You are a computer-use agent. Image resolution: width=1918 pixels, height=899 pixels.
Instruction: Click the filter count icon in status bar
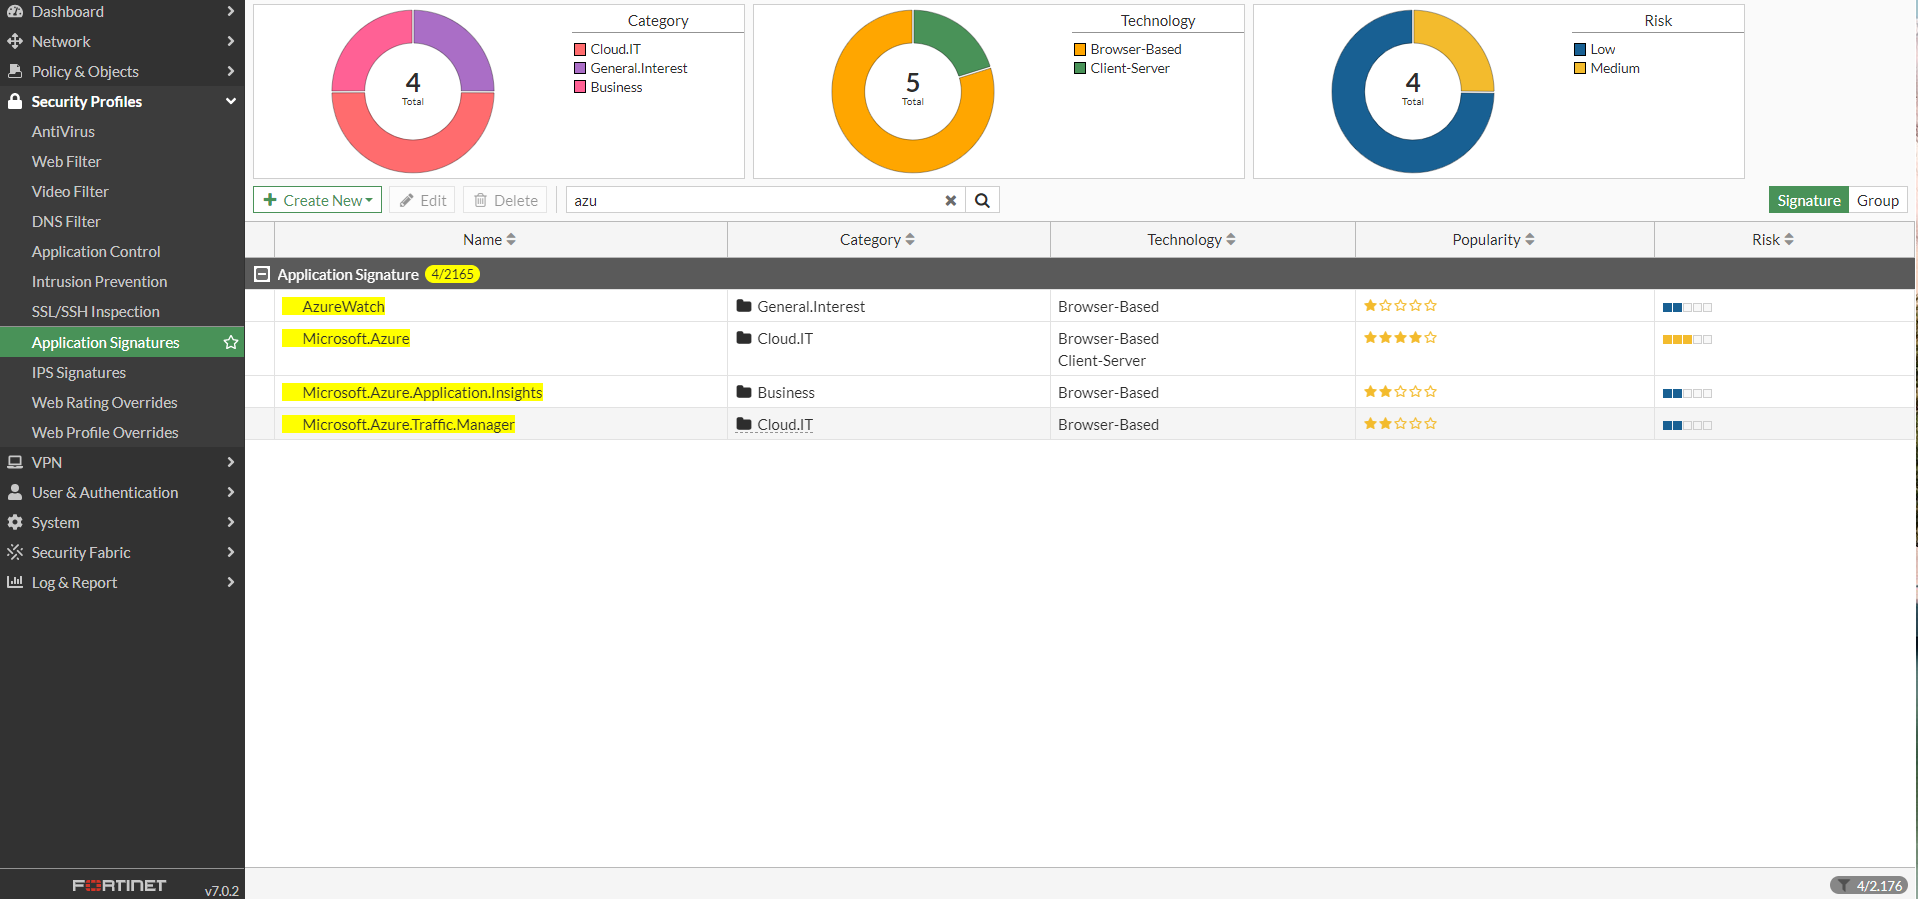tap(1843, 886)
